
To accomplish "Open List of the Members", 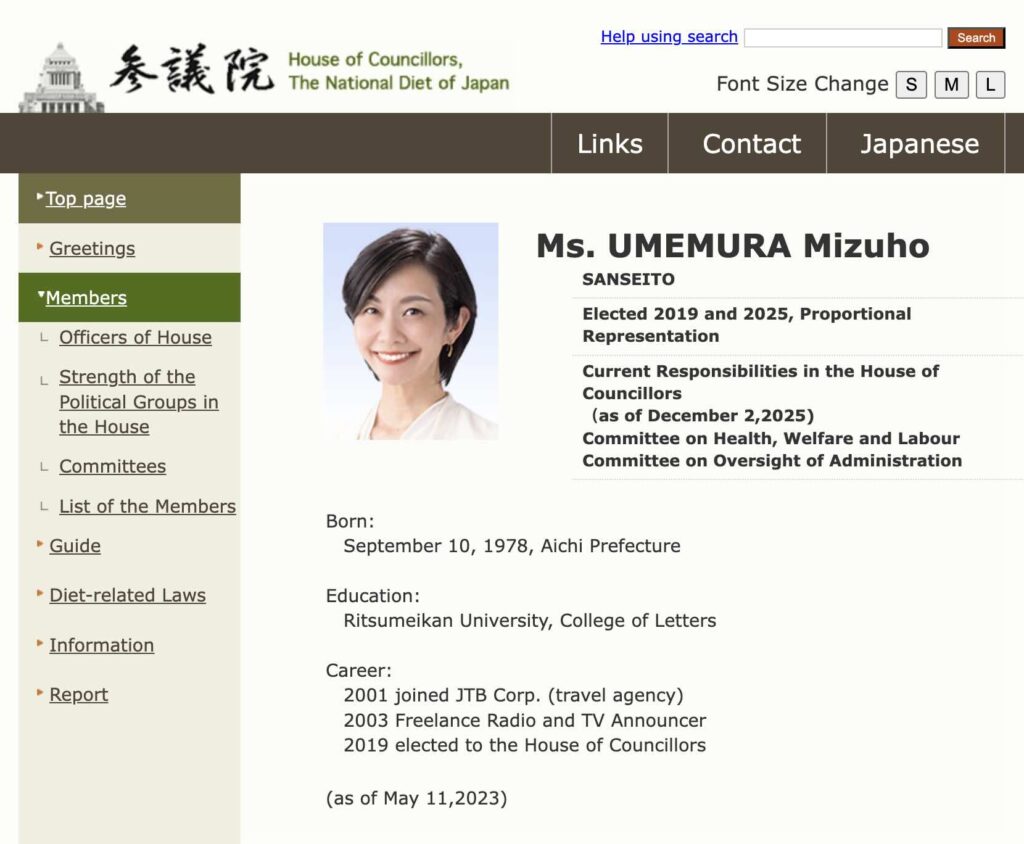I will tap(147, 507).
